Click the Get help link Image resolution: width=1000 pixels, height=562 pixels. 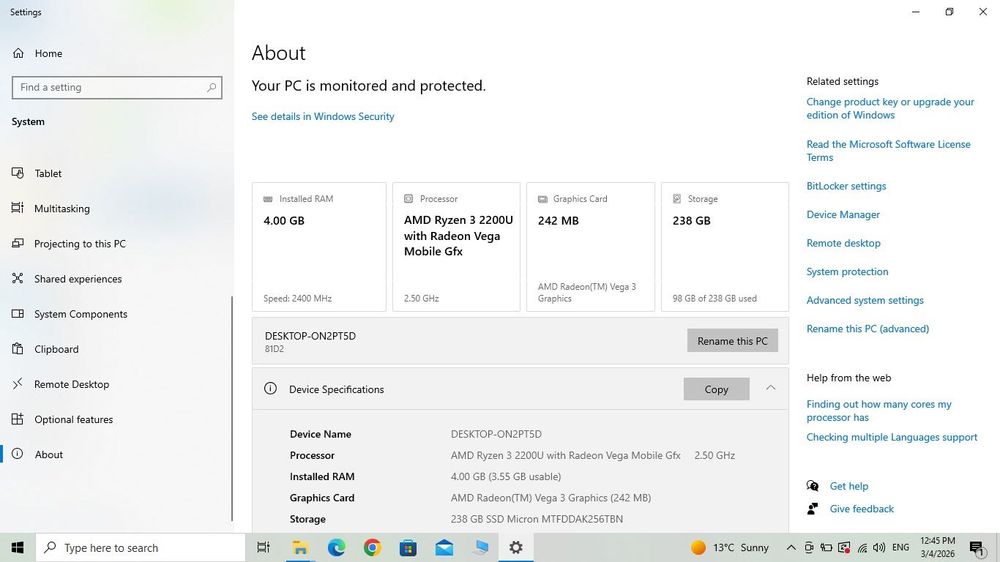coord(849,486)
